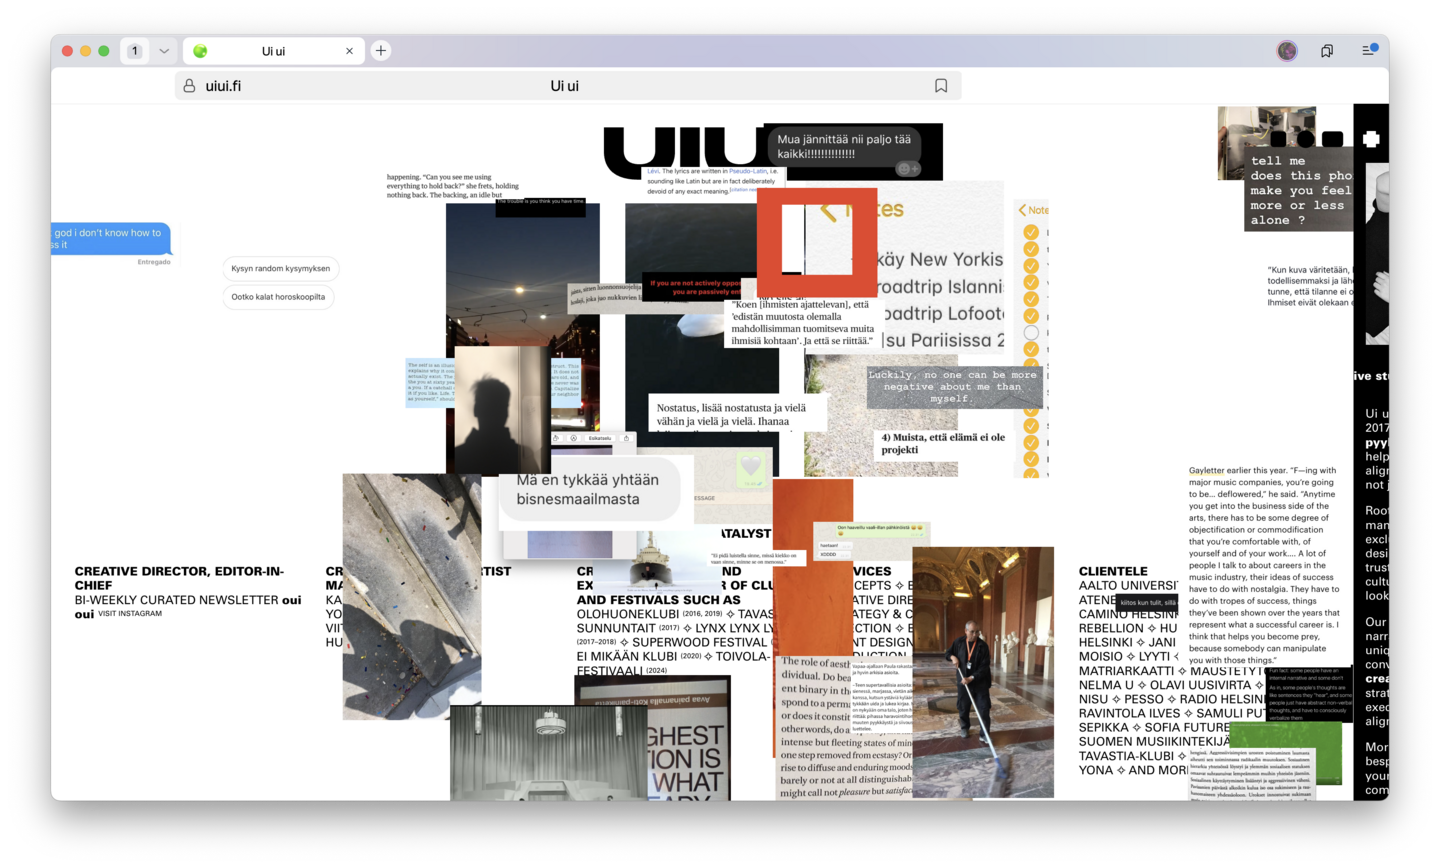The image size is (1440, 868).
Task: Click the tab group button labeled 1
Action: tap(135, 51)
